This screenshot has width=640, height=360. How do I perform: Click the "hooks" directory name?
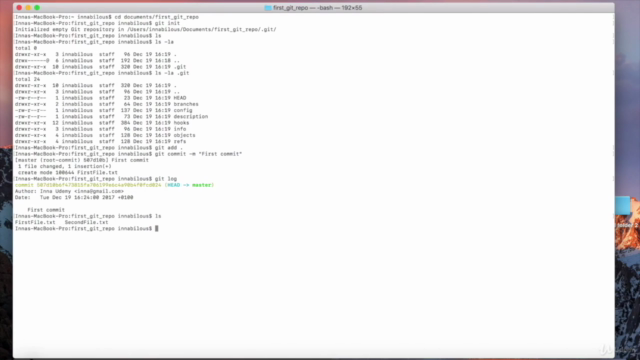(x=181, y=123)
